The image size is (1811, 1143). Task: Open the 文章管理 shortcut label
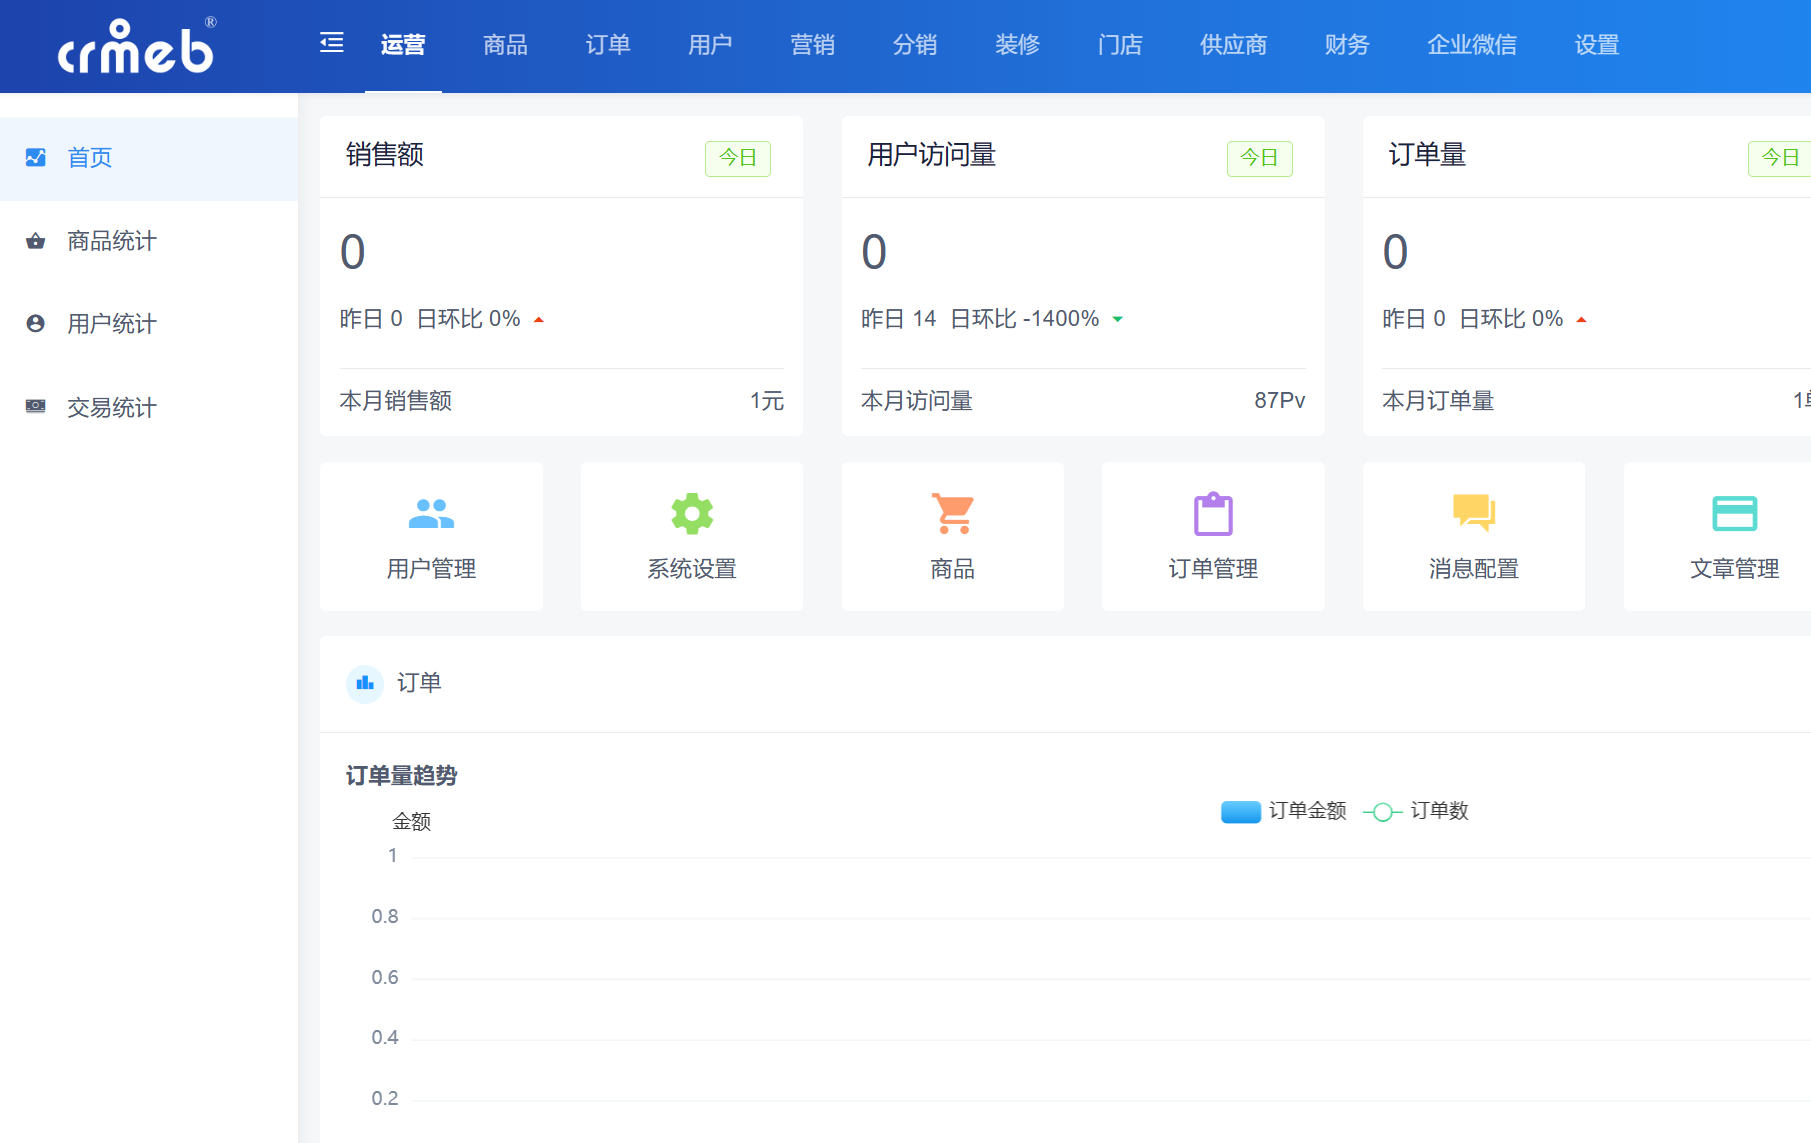pos(1735,569)
